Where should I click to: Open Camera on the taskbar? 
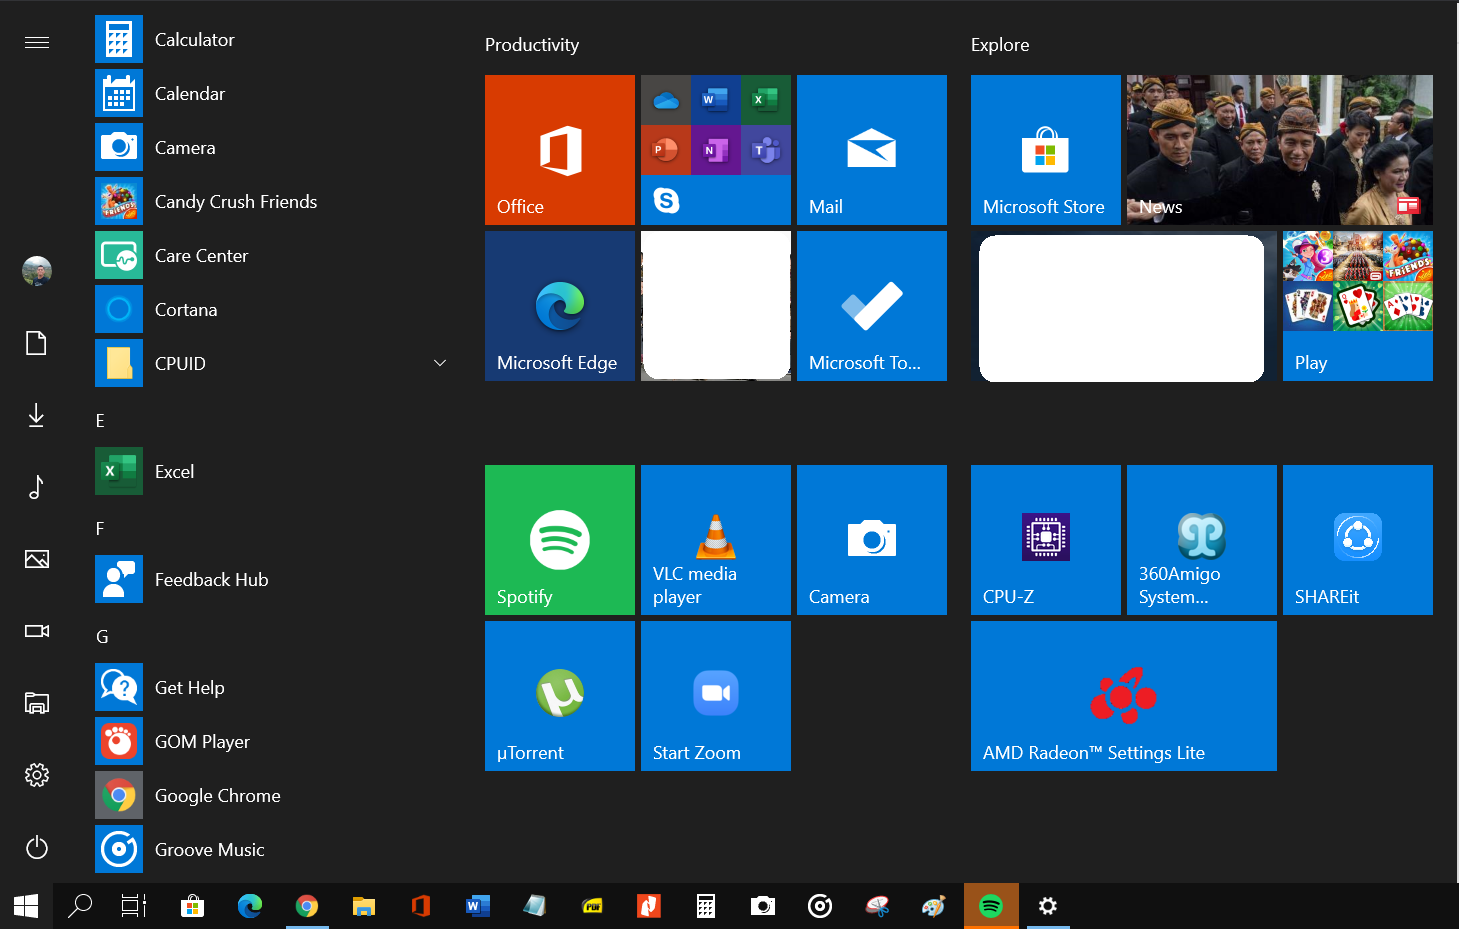(763, 906)
